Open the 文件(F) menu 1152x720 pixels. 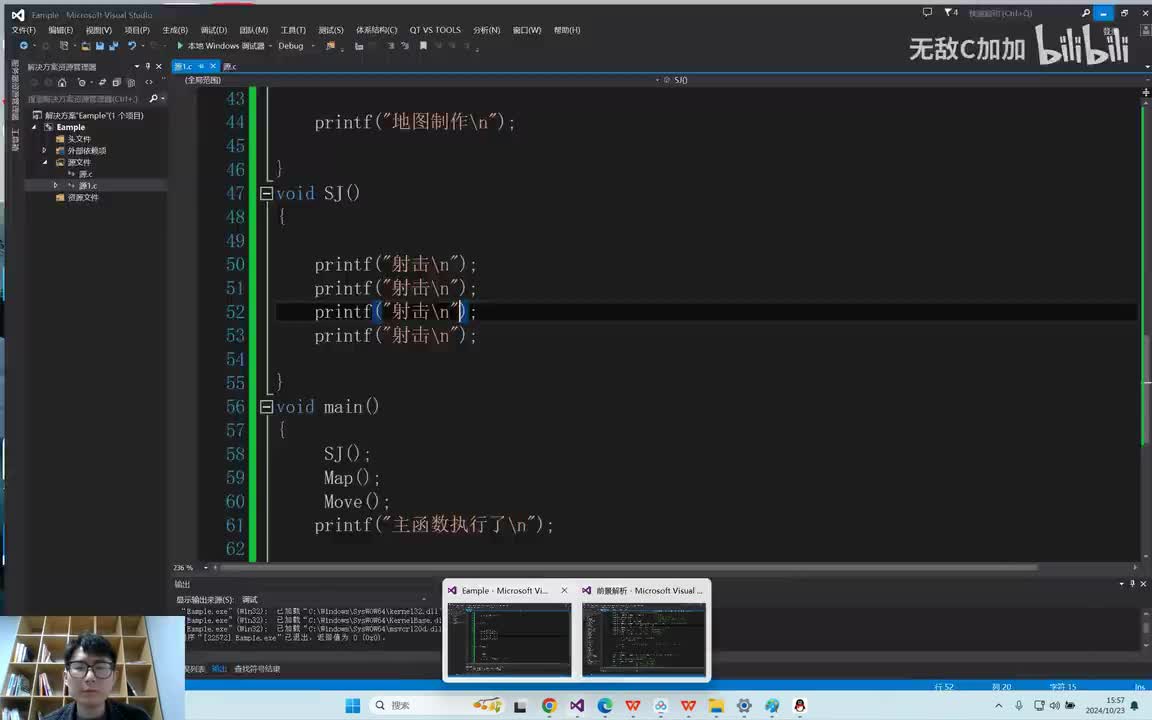click(x=24, y=30)
